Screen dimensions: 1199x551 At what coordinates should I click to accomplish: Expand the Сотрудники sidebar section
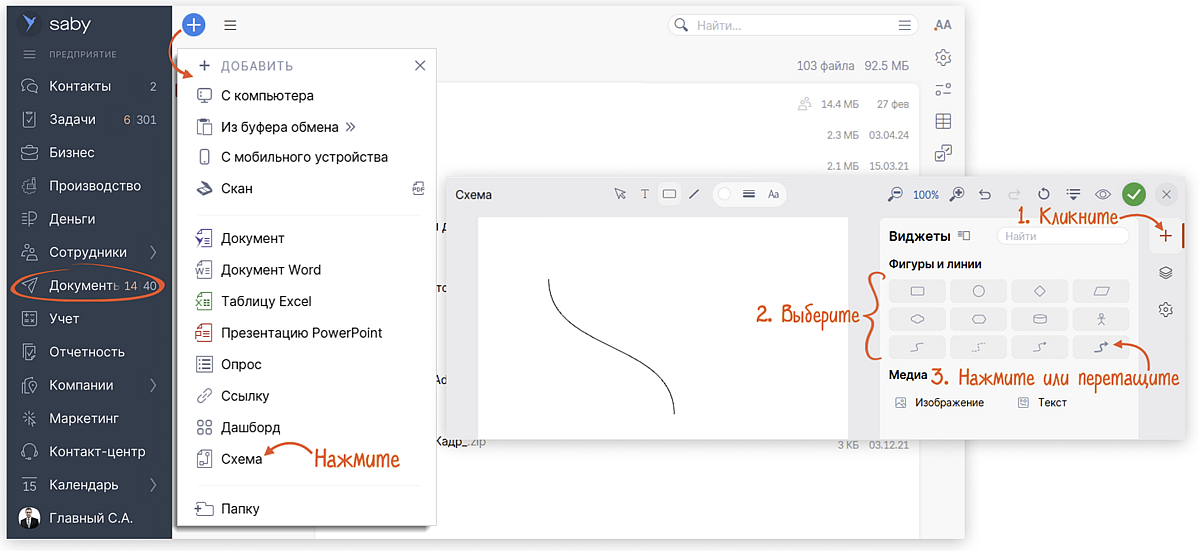(153, 252)
